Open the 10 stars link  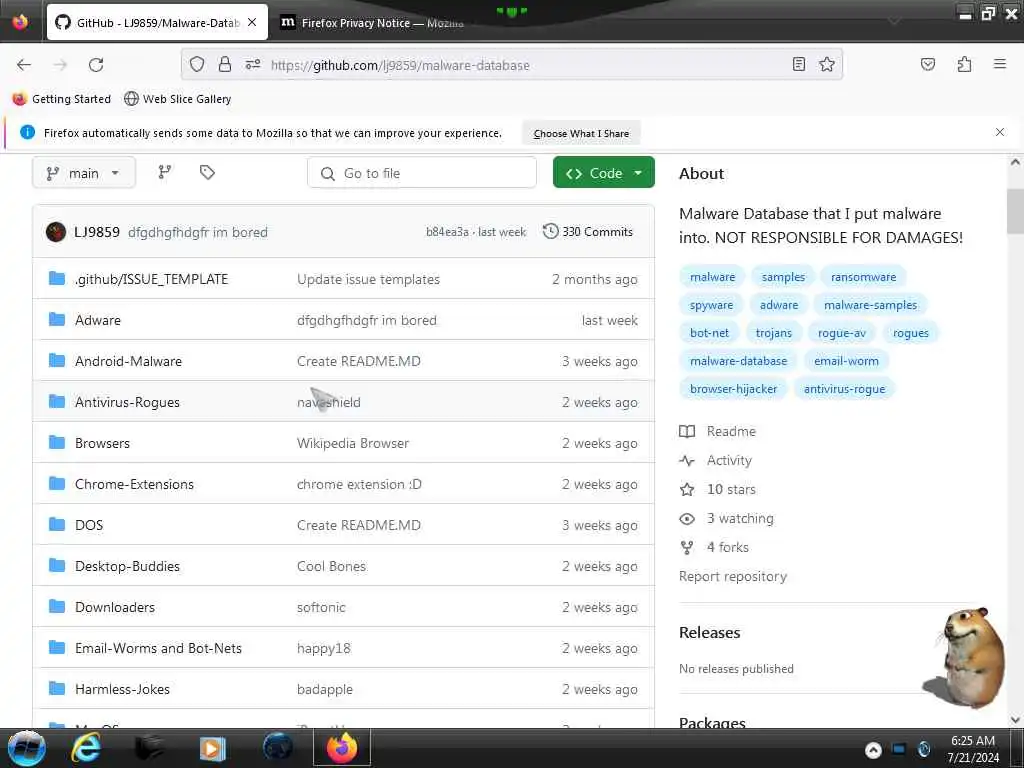click(717, 489)
